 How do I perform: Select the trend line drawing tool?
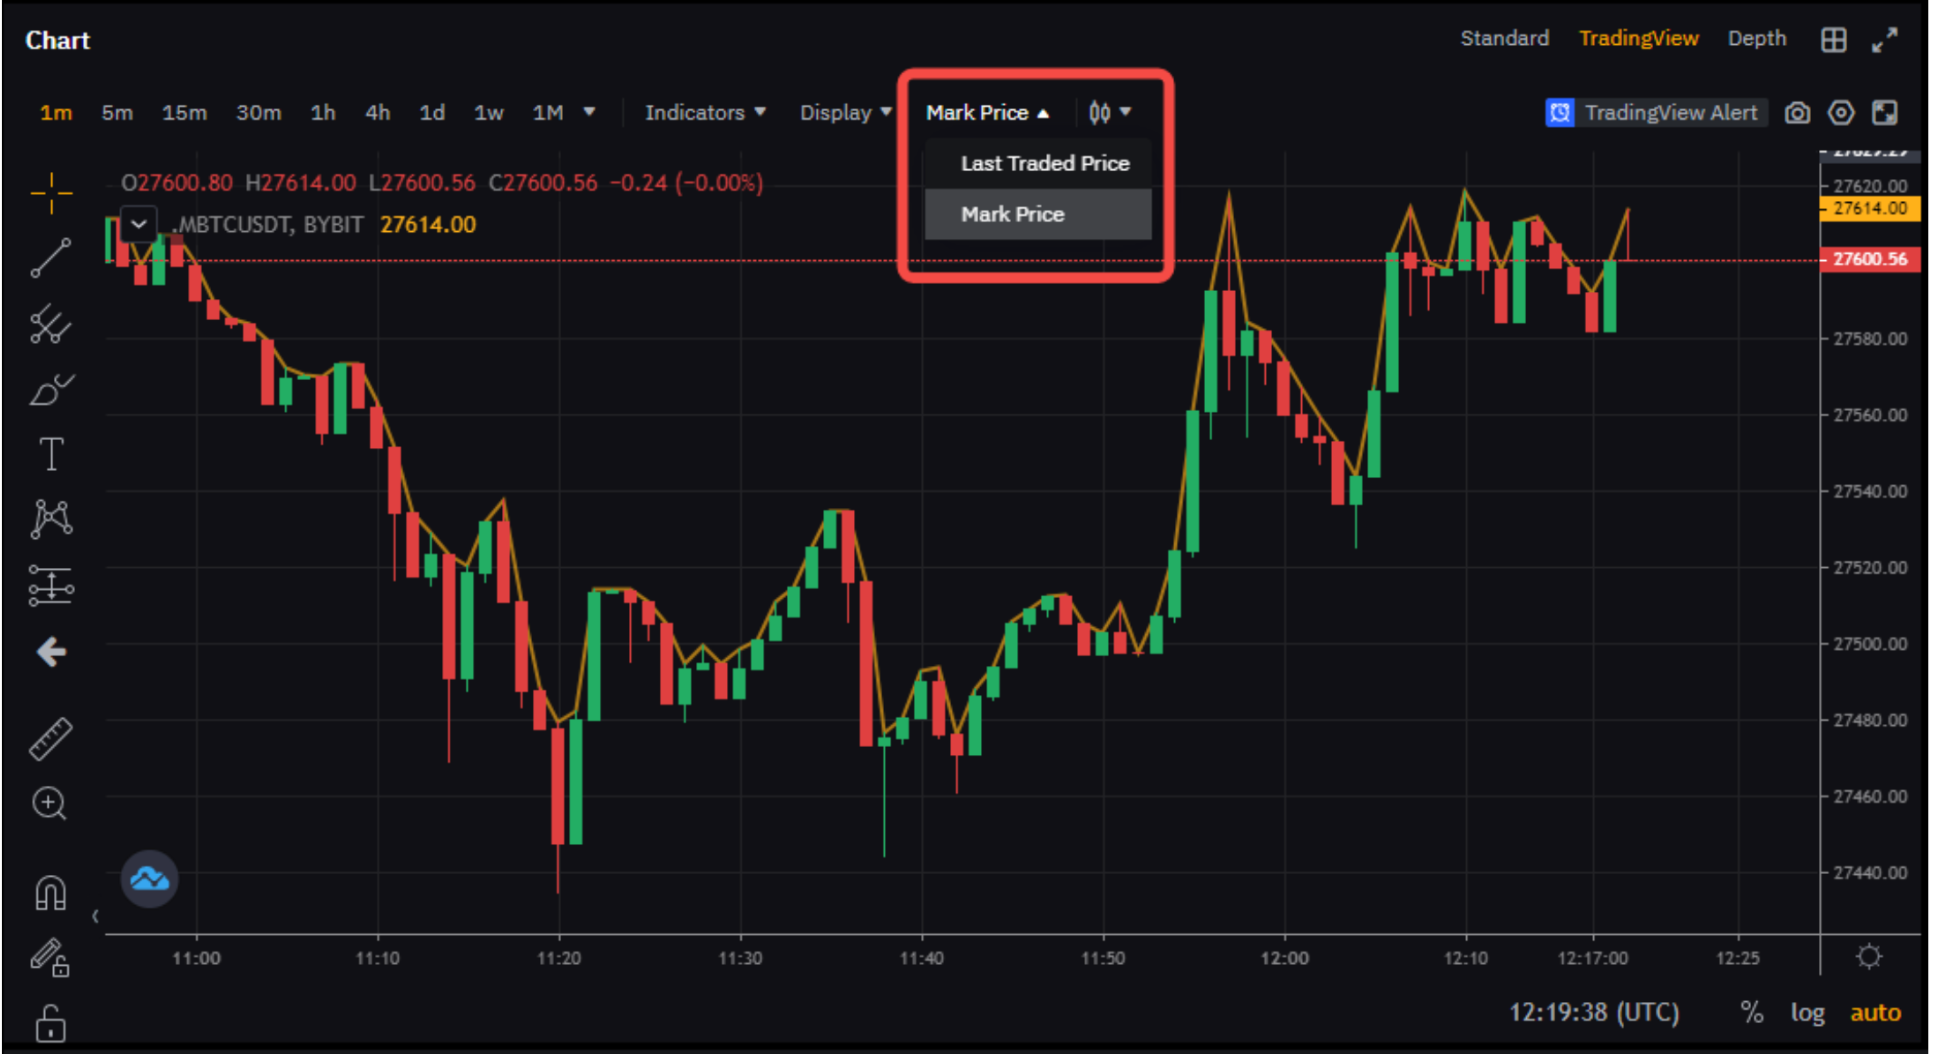(50, 258)
